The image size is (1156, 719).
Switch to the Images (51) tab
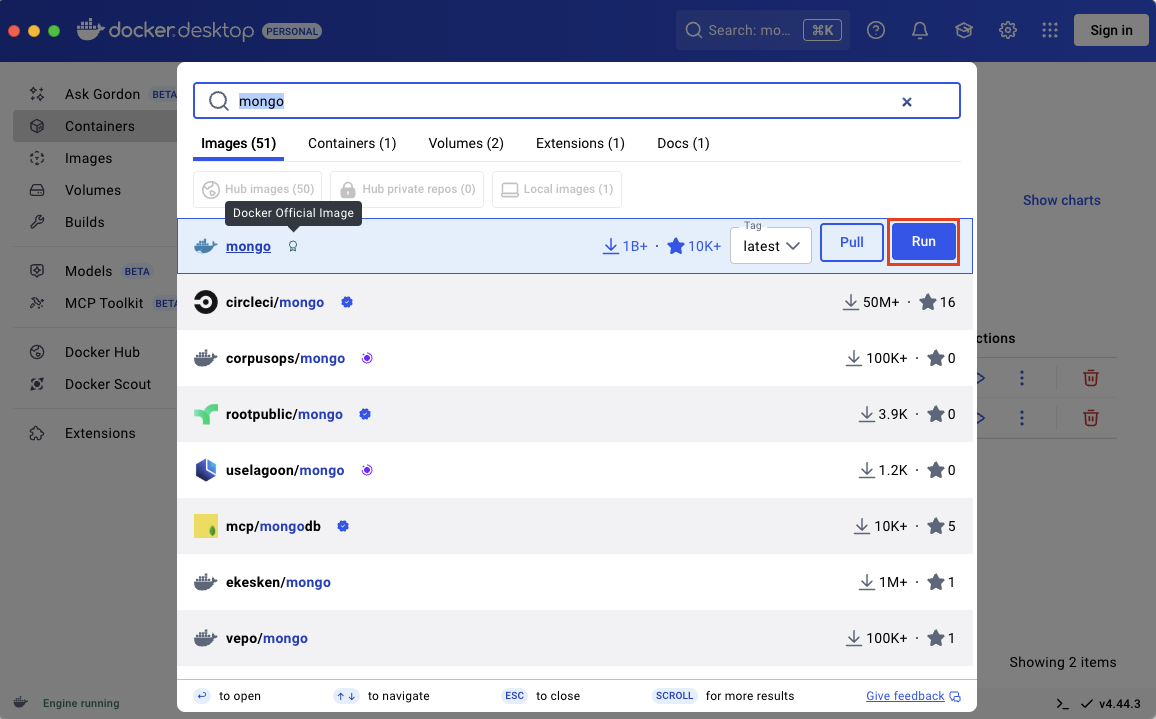point(238,143)
